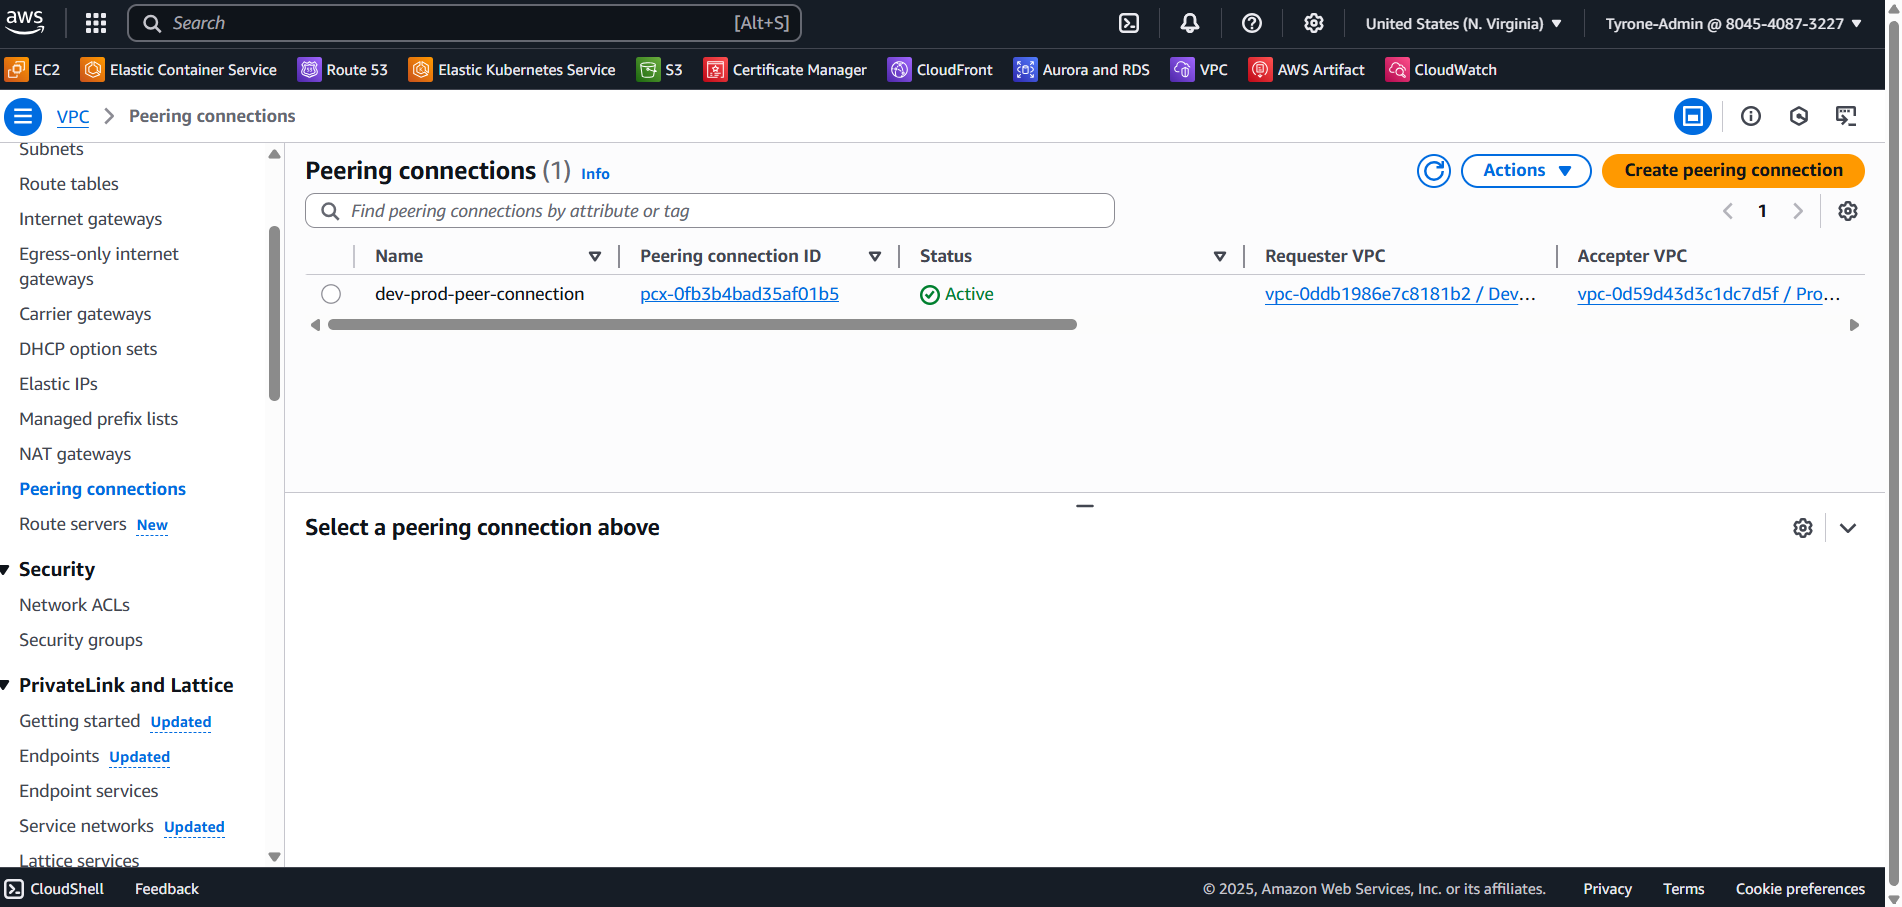Open the table preferences gear icon

1848,211
